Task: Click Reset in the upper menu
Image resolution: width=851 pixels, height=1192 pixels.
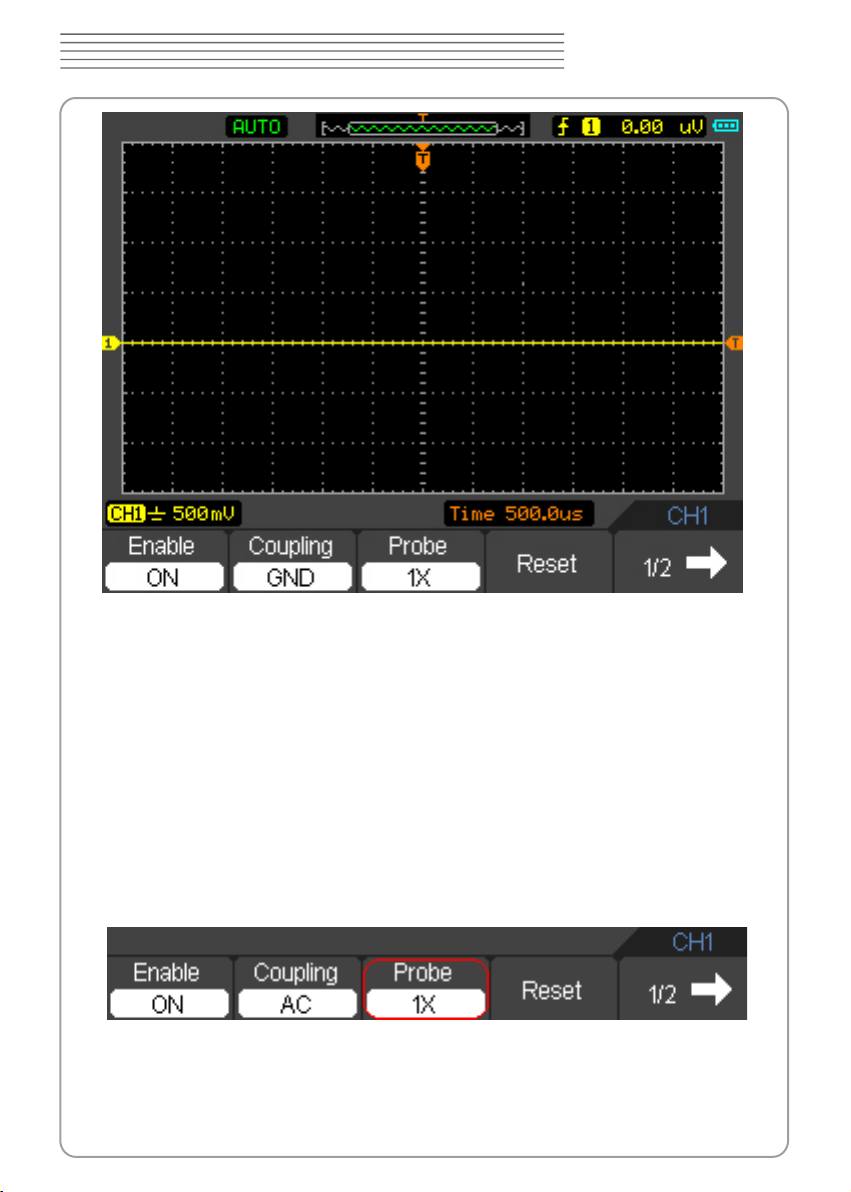Action: (548, 563)
